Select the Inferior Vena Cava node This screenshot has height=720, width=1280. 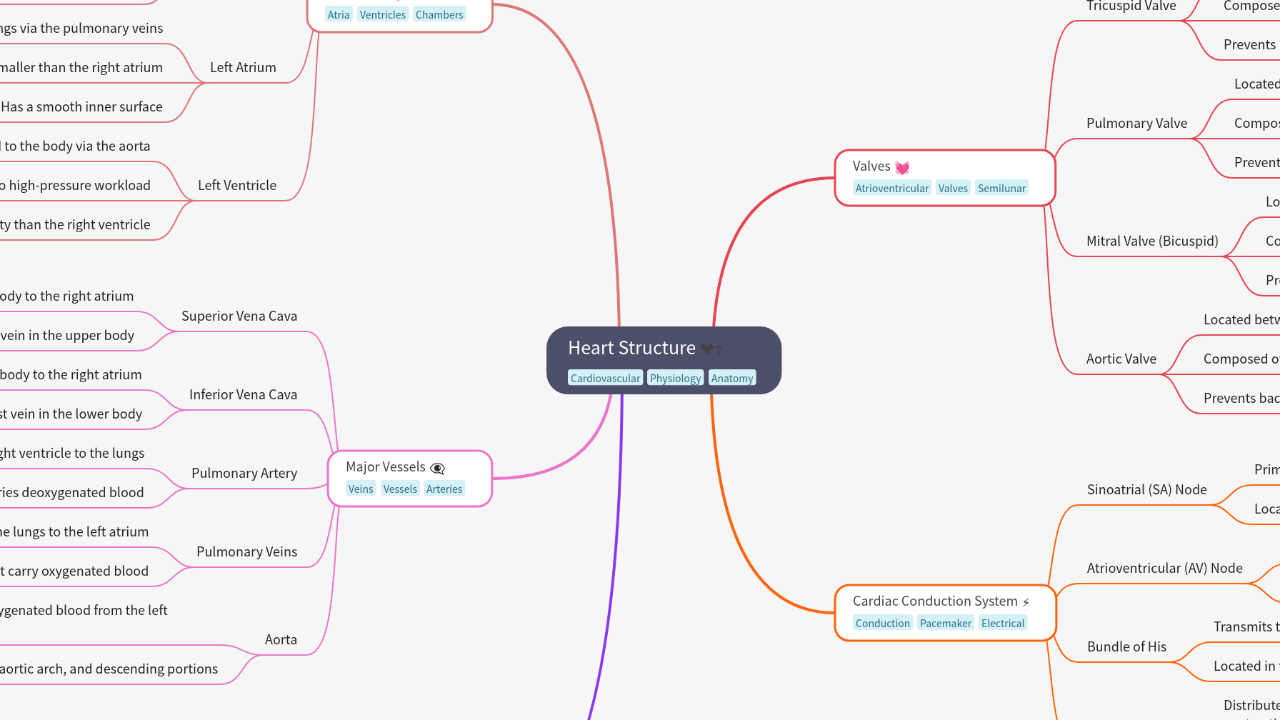(x=243, y=394)
